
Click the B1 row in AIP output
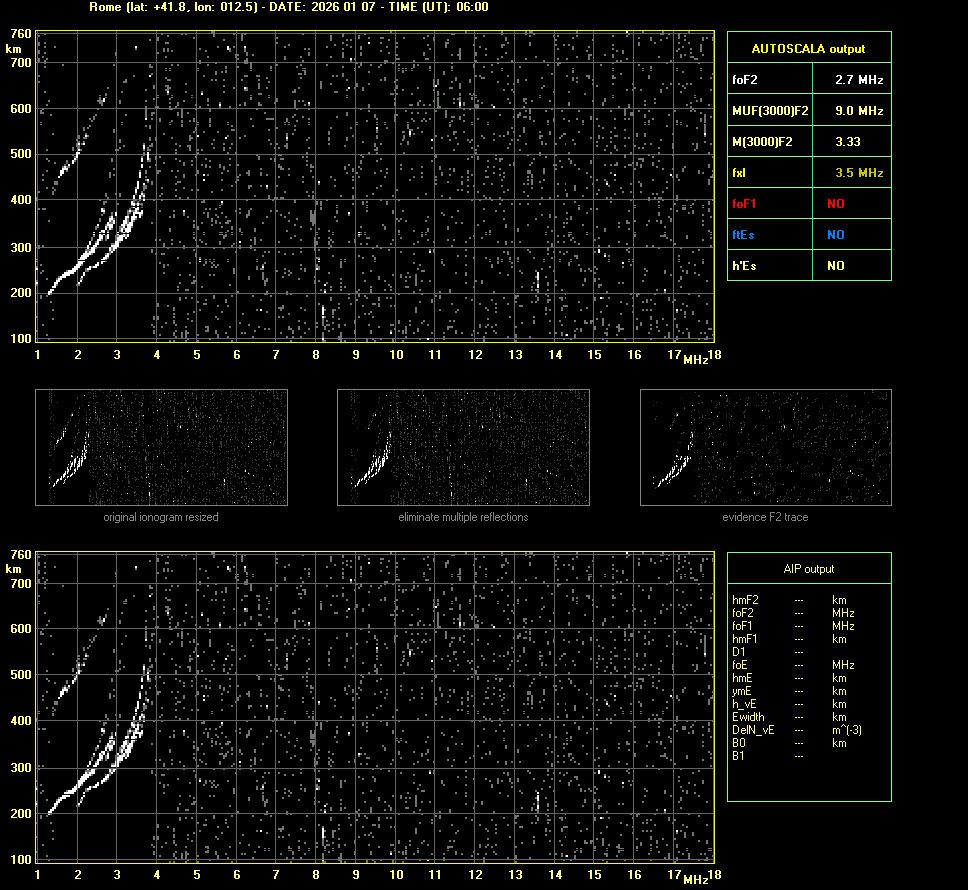click(x=738, y=756)
